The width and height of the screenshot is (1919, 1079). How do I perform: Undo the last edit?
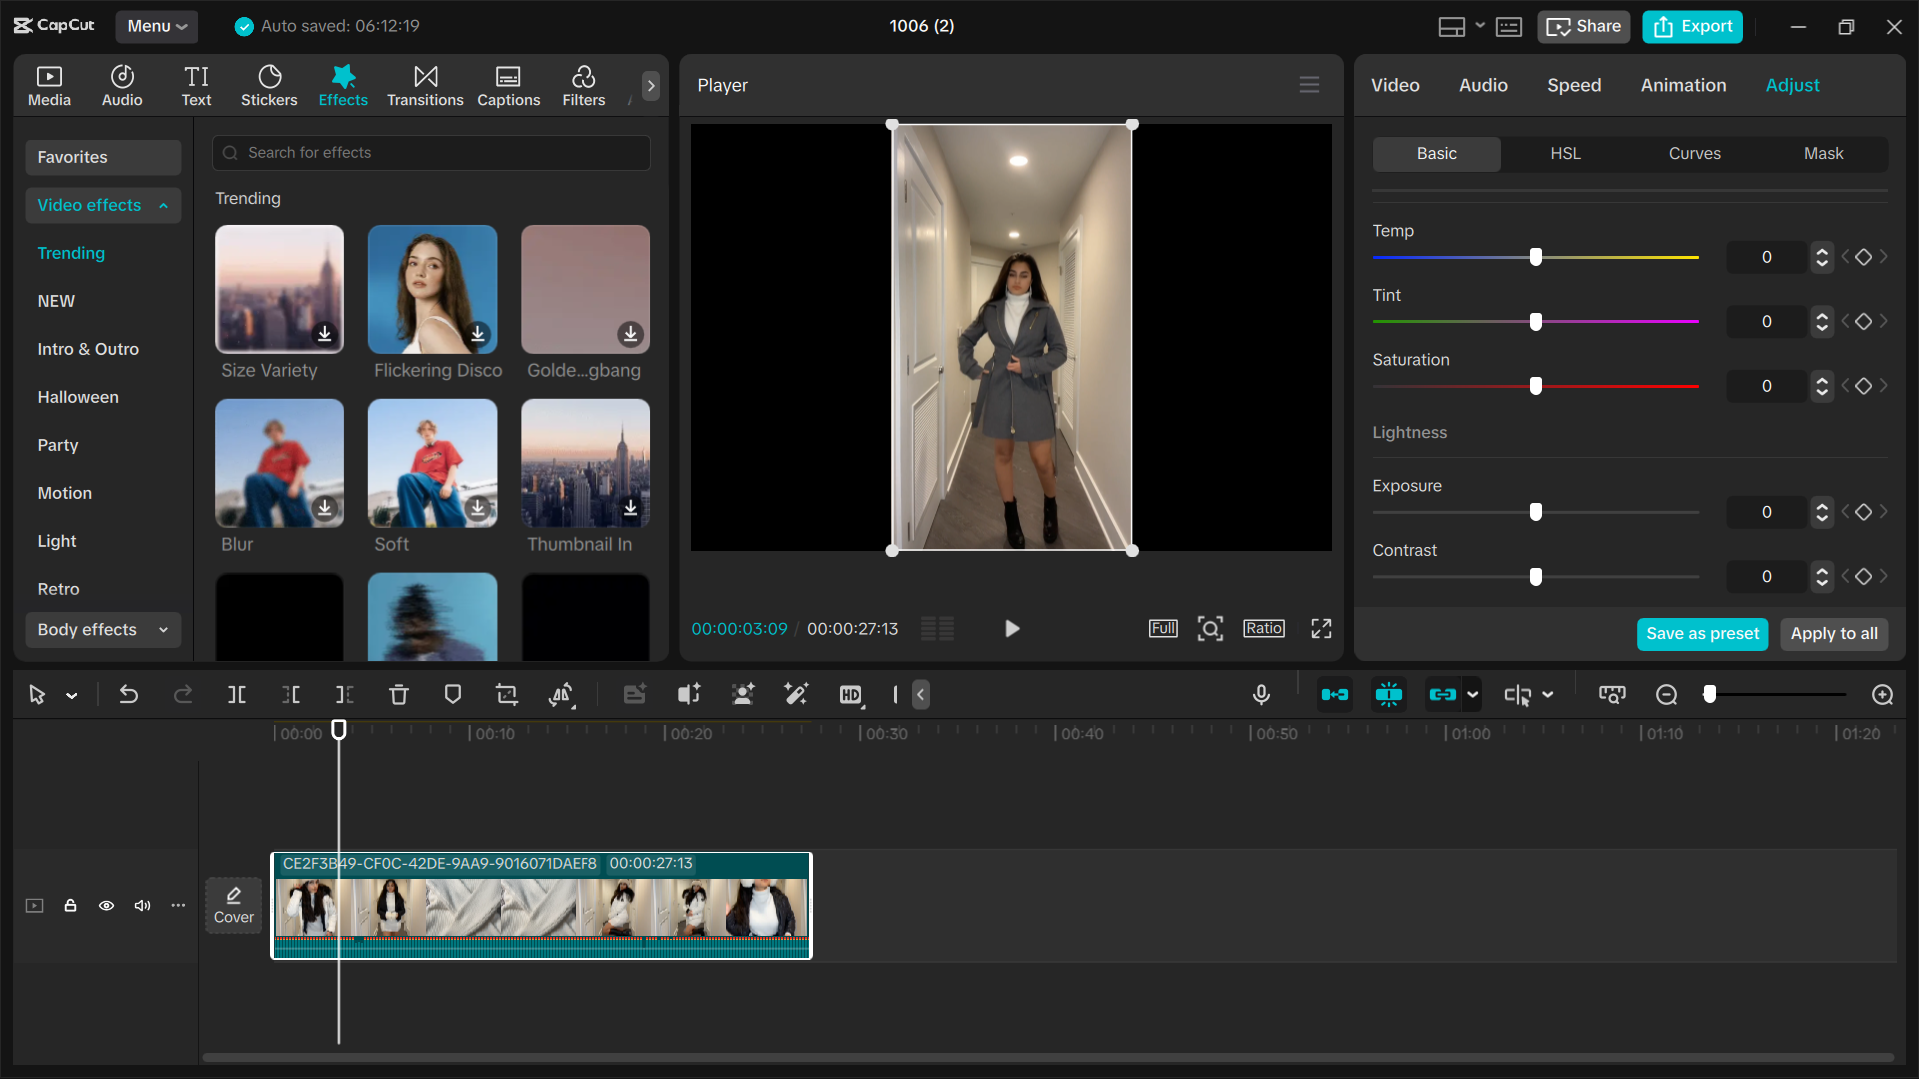[129, 694]
